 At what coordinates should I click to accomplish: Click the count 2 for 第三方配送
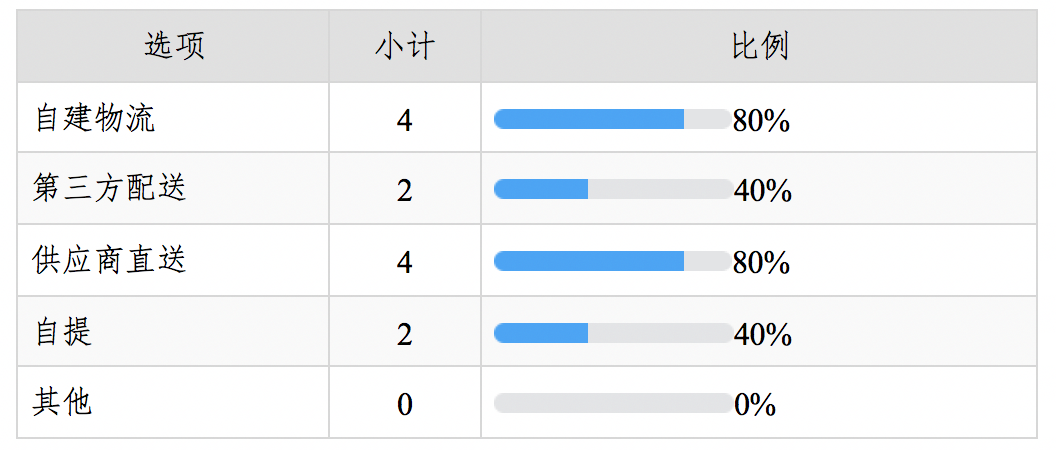coord(404,192)
